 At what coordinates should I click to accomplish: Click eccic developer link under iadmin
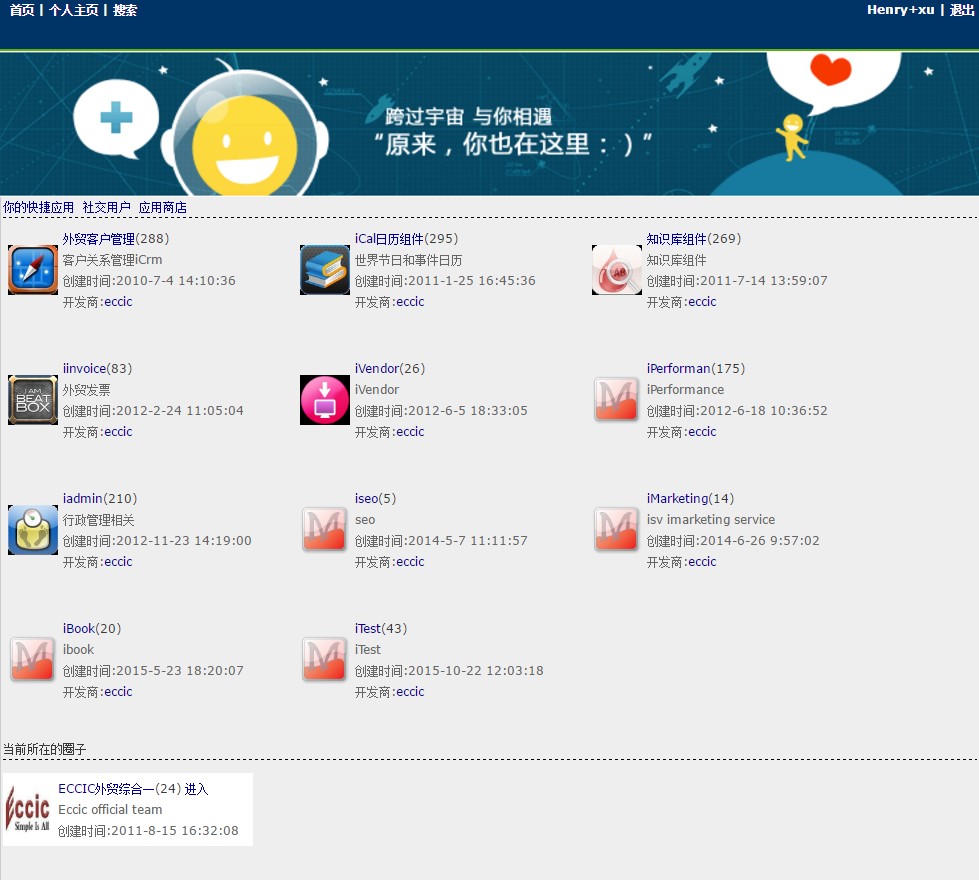point(118,561)
